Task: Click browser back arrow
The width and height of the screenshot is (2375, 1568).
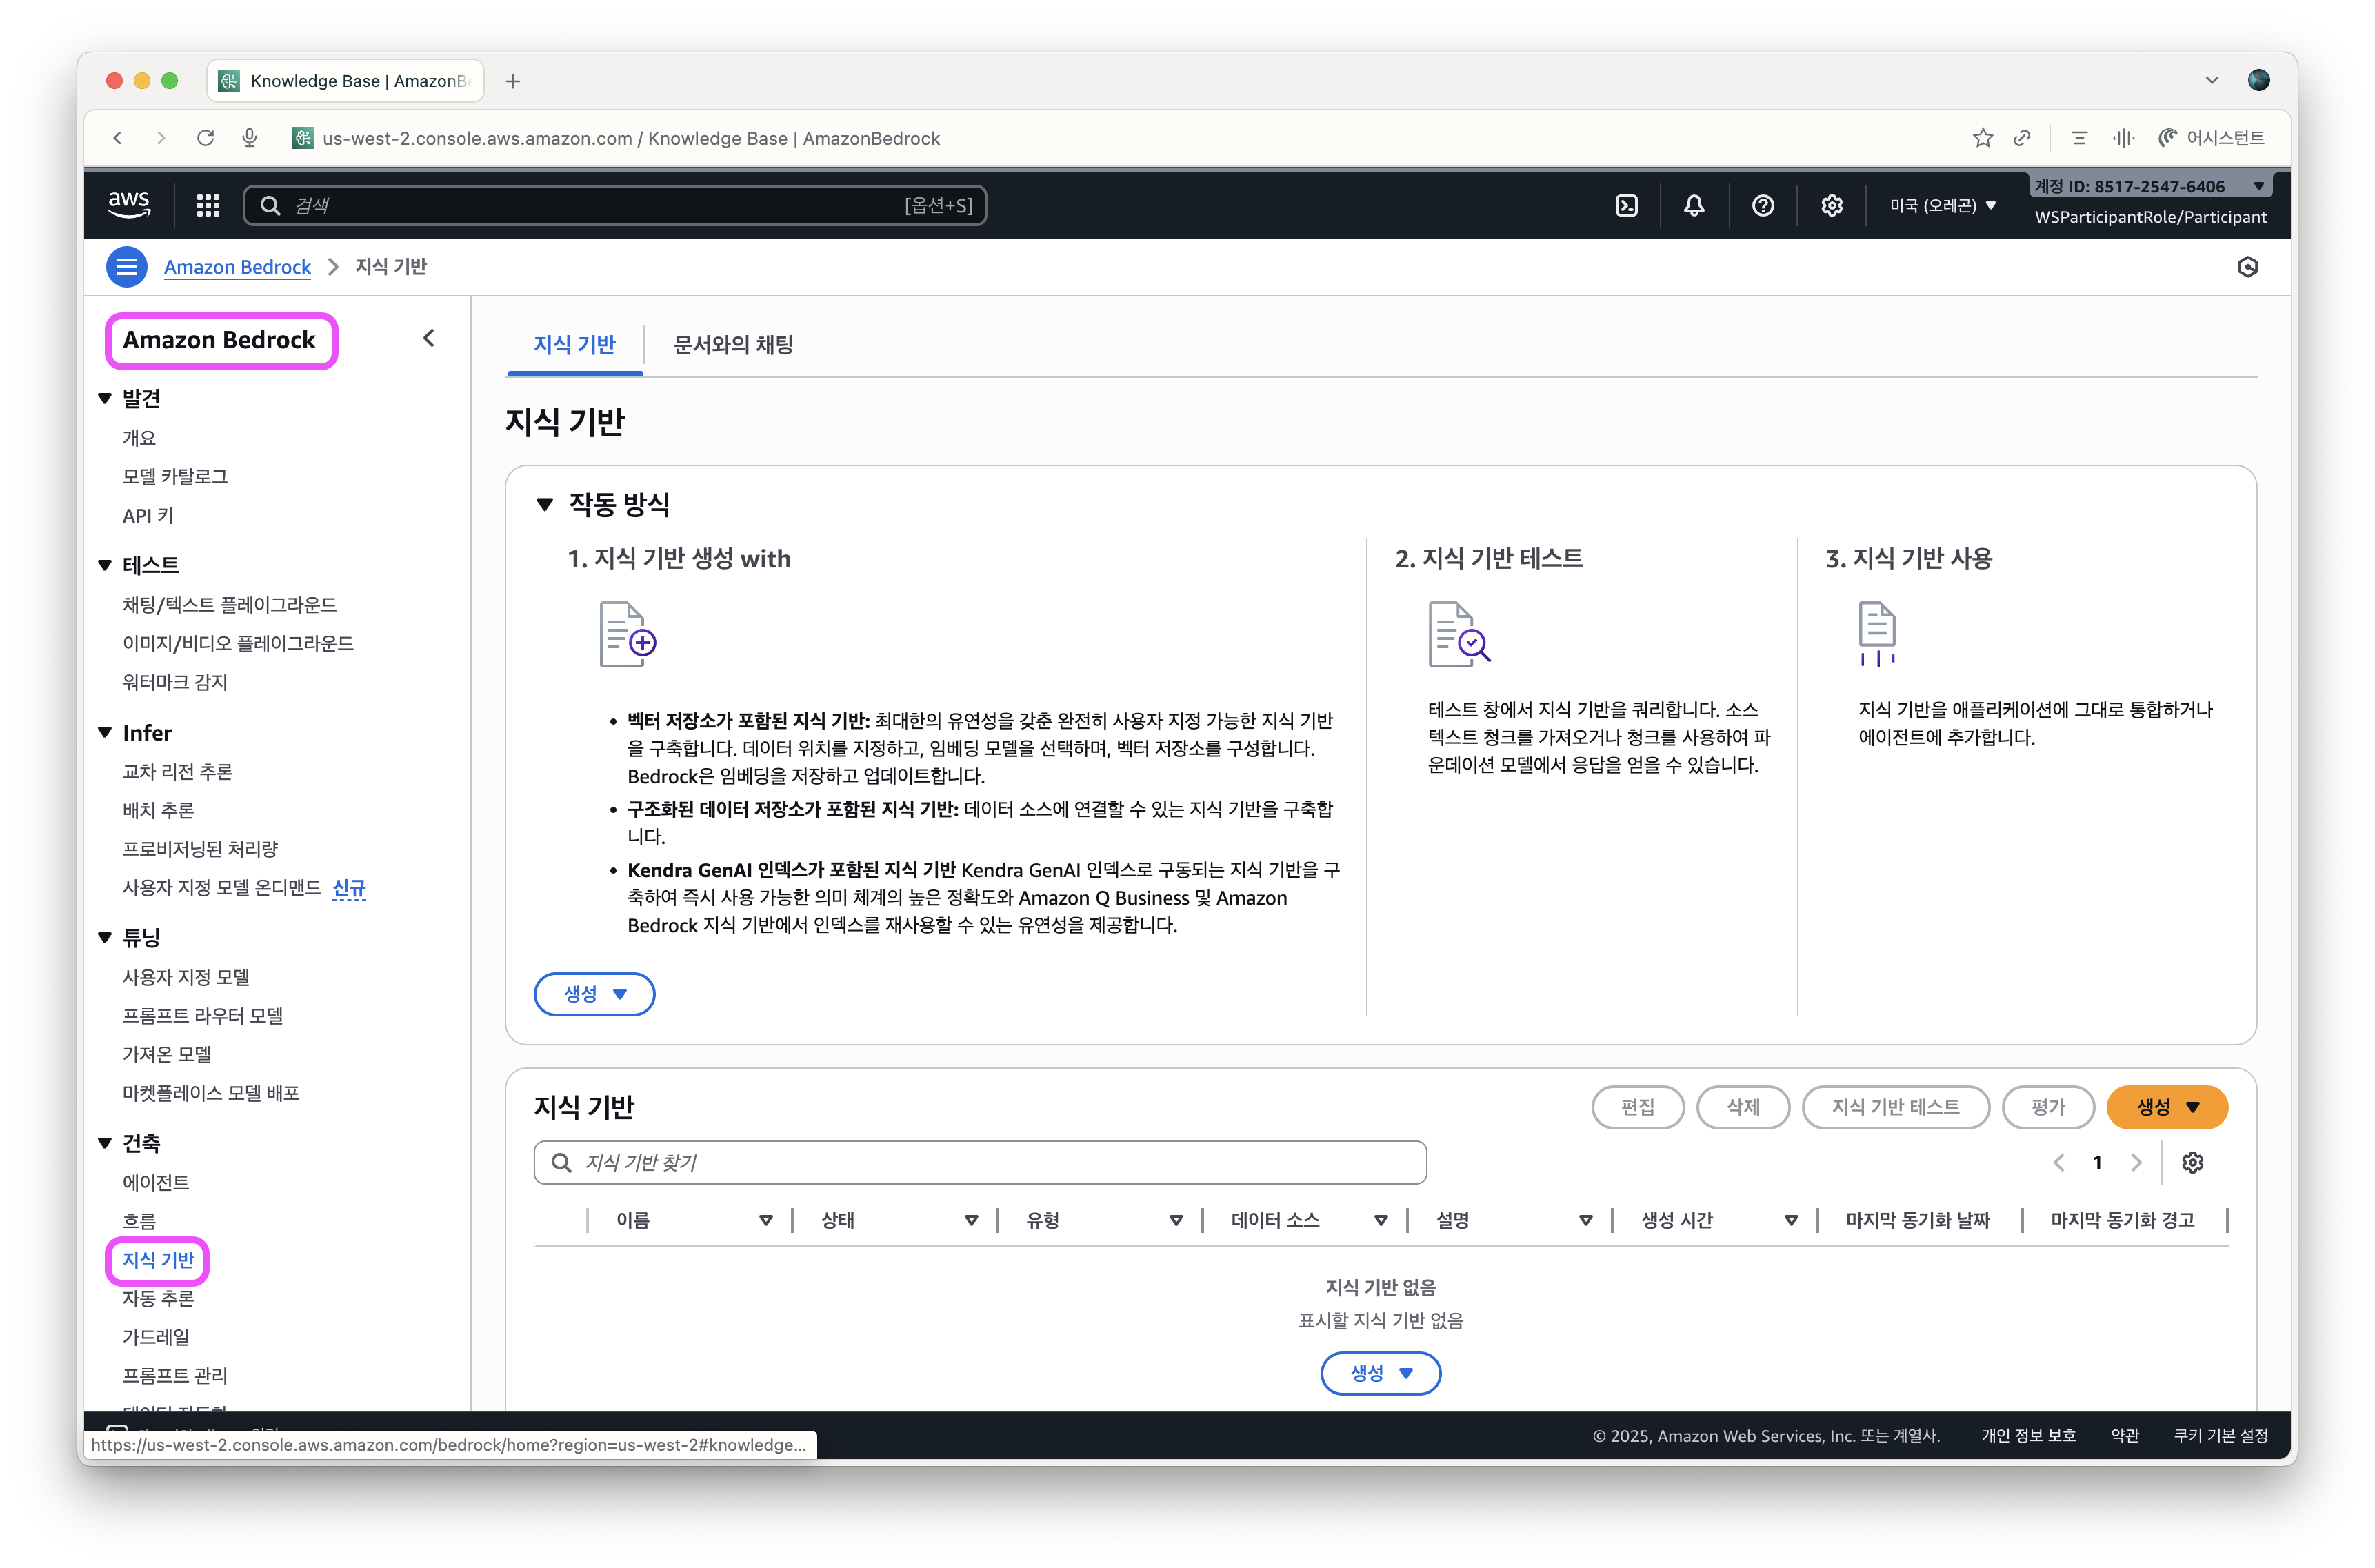Action: click(x=118, y=138)
